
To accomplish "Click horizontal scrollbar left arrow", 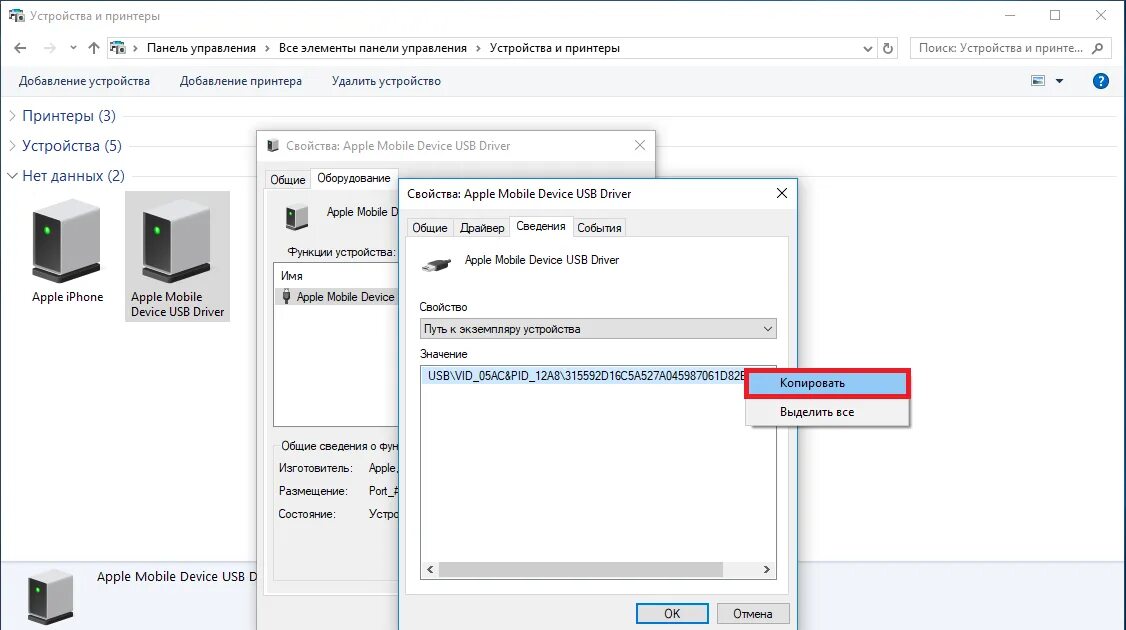I will coord(430,570).
